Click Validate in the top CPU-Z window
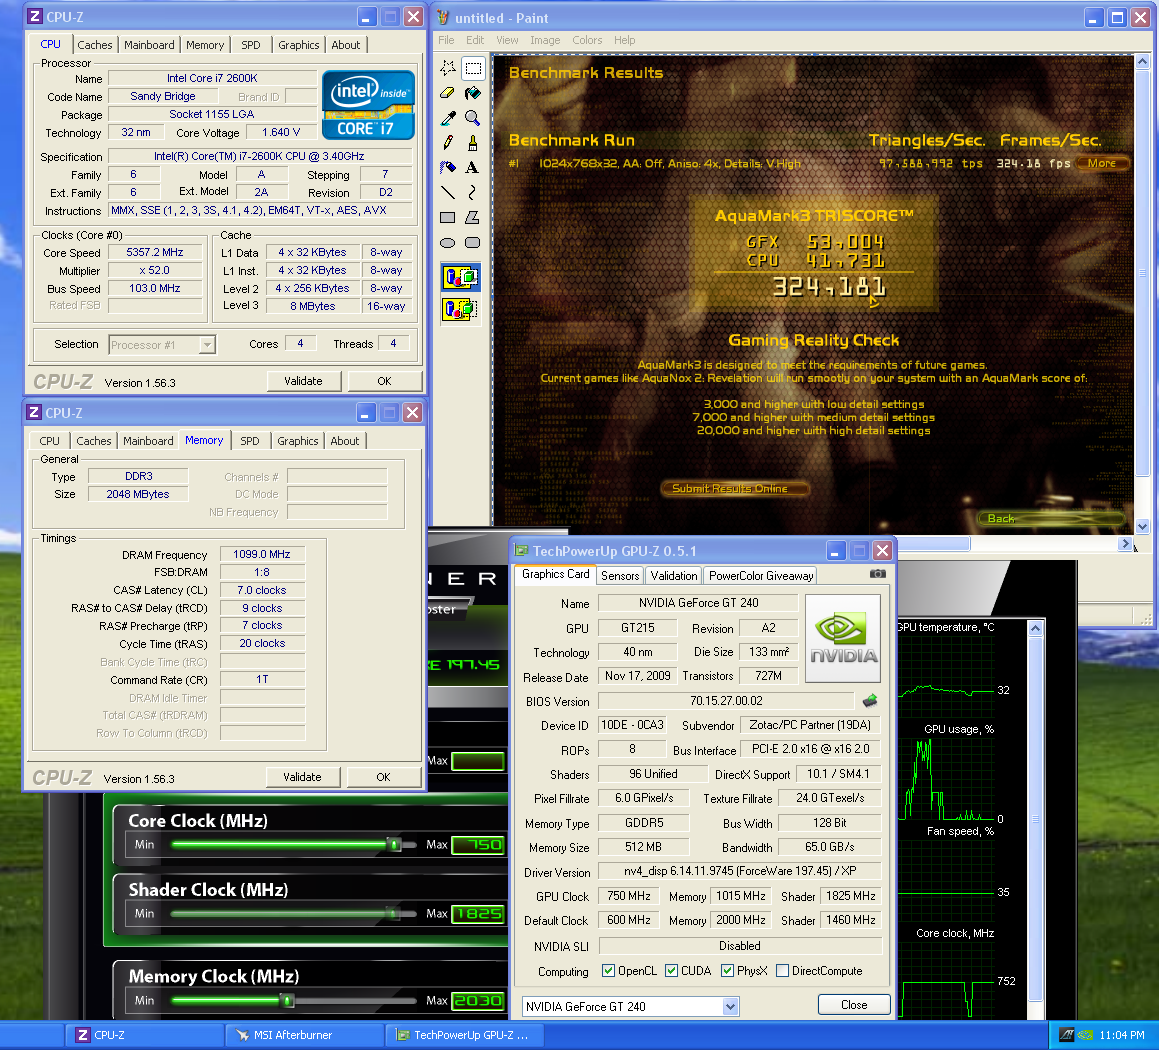The width and height of the screenshot is (1159, 1050). coord(304,381)
